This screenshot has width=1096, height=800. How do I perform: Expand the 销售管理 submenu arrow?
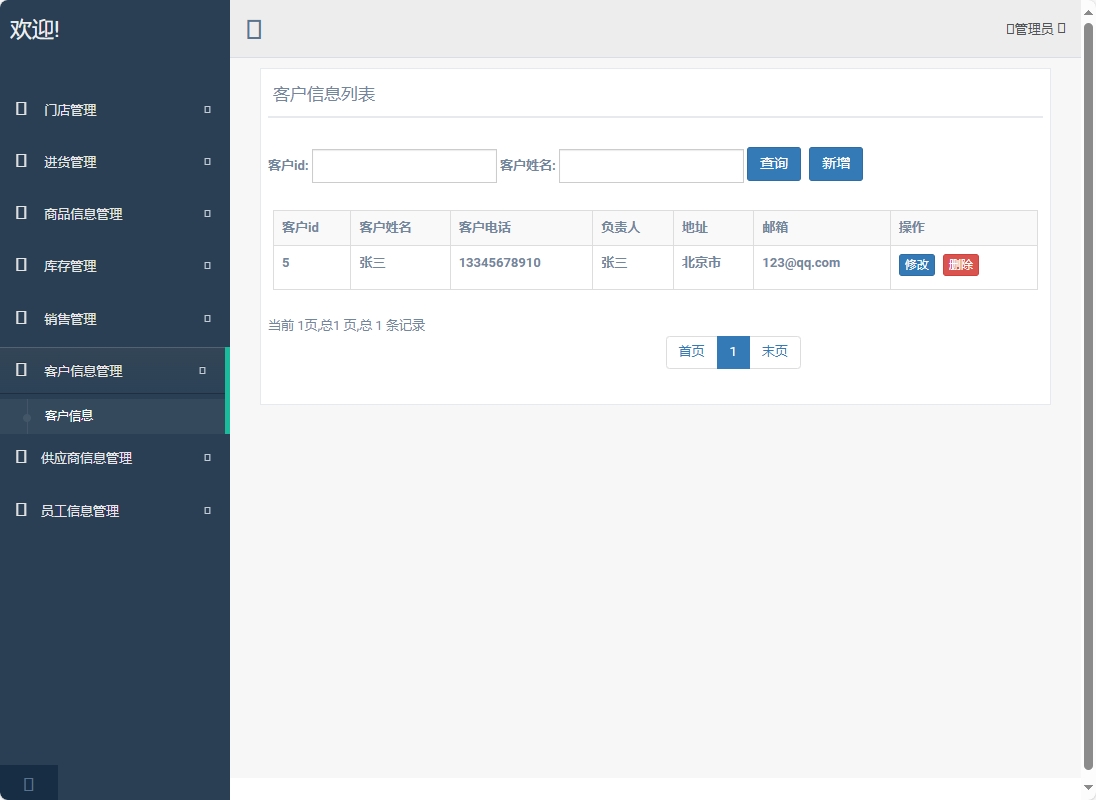pyautogui.click(x=206, y=318)
